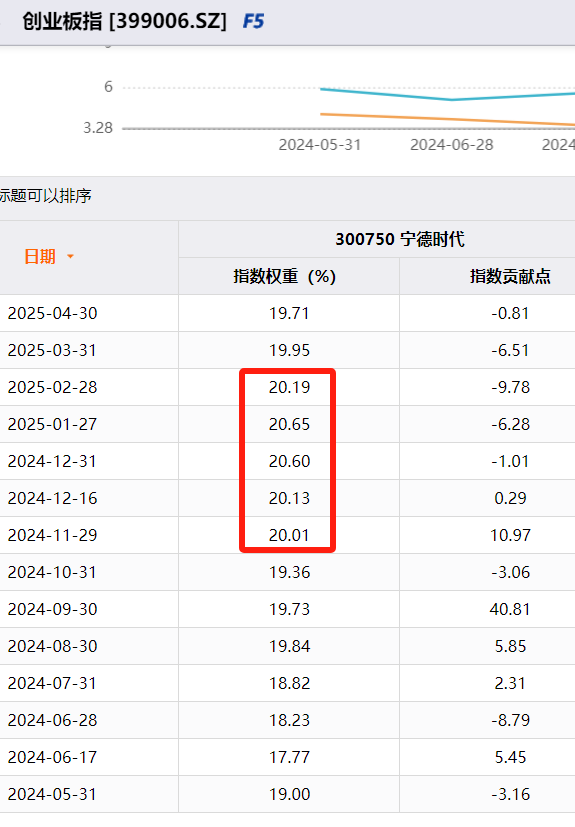Click weight value 19.00
This screenshot has height=827, width=575.
pos(289,794)
